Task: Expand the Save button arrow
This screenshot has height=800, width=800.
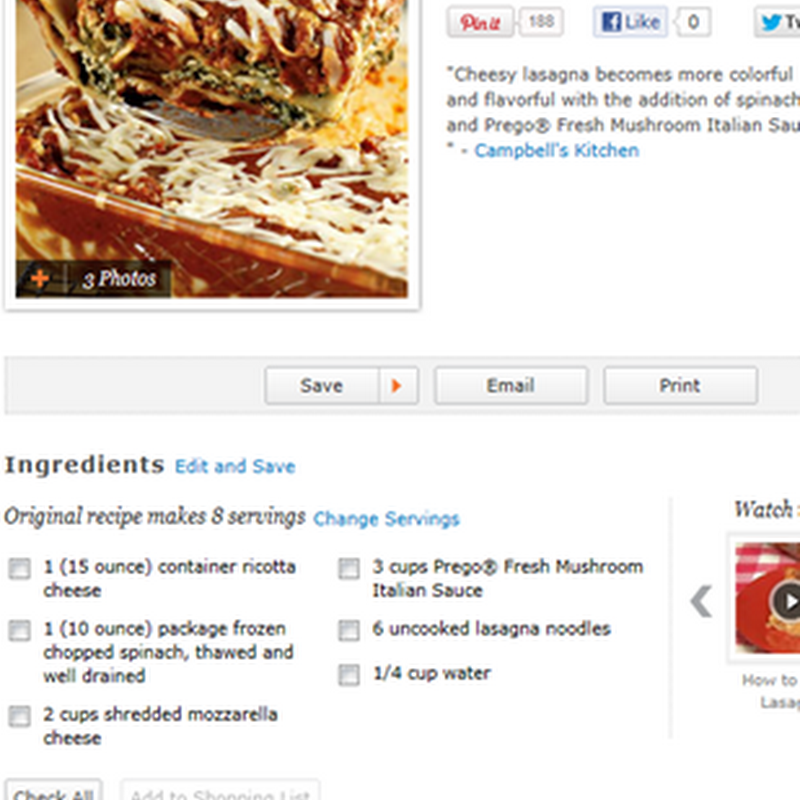Action: point(397,386)
